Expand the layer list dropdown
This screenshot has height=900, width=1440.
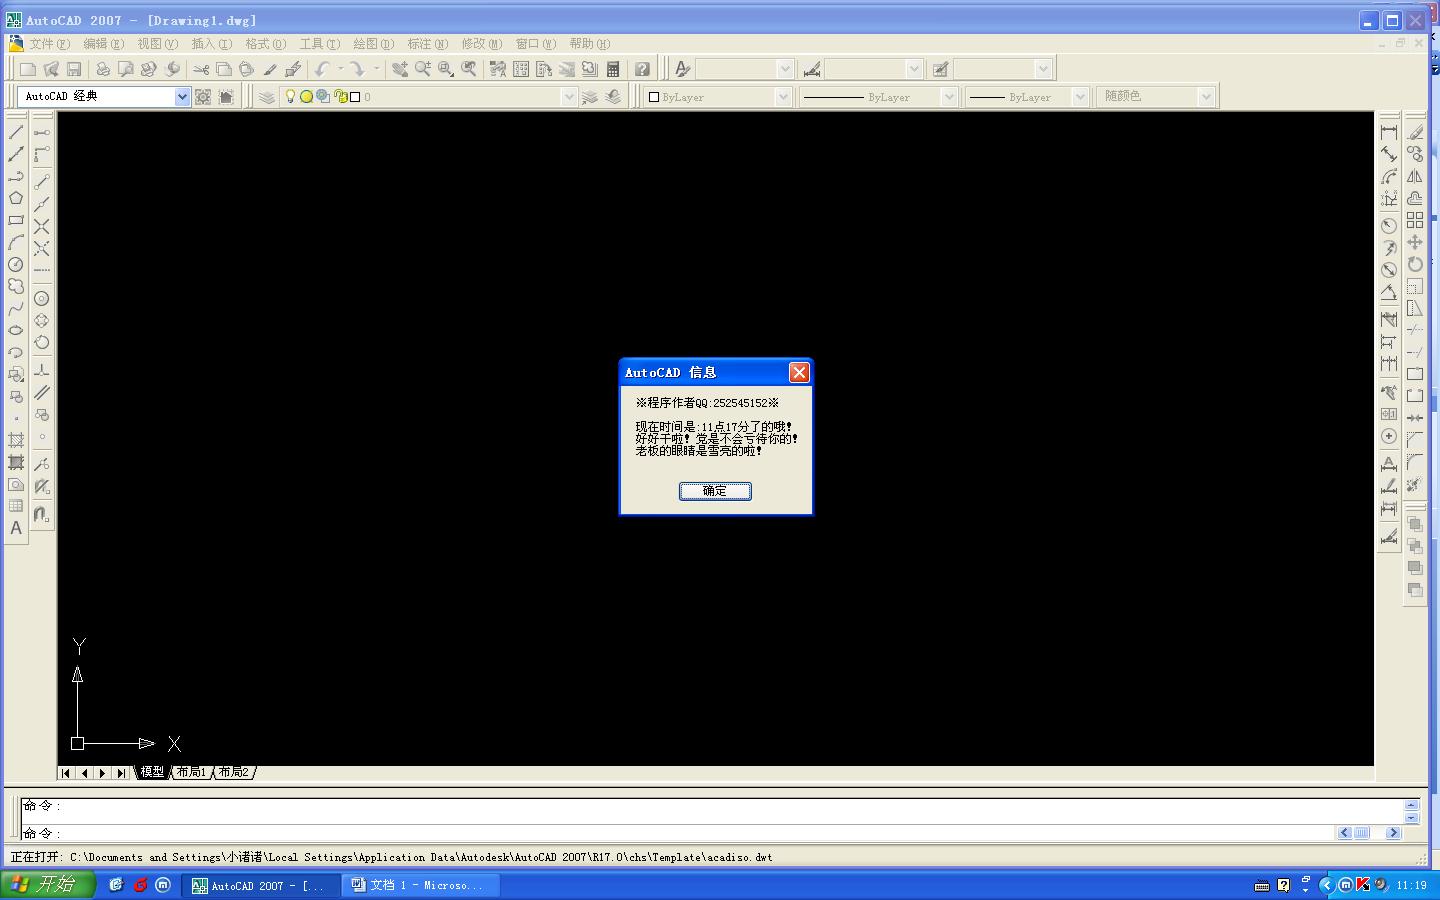(569, 97)
